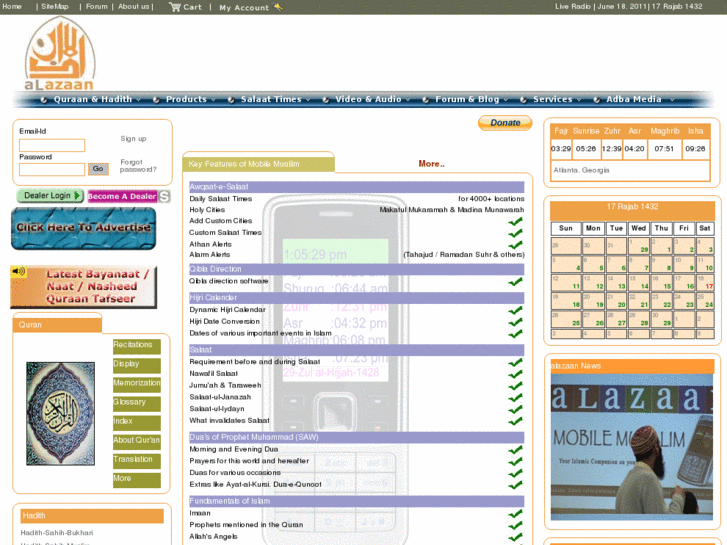
Task: Open Quran Index
Action: [x=137, y=423]
